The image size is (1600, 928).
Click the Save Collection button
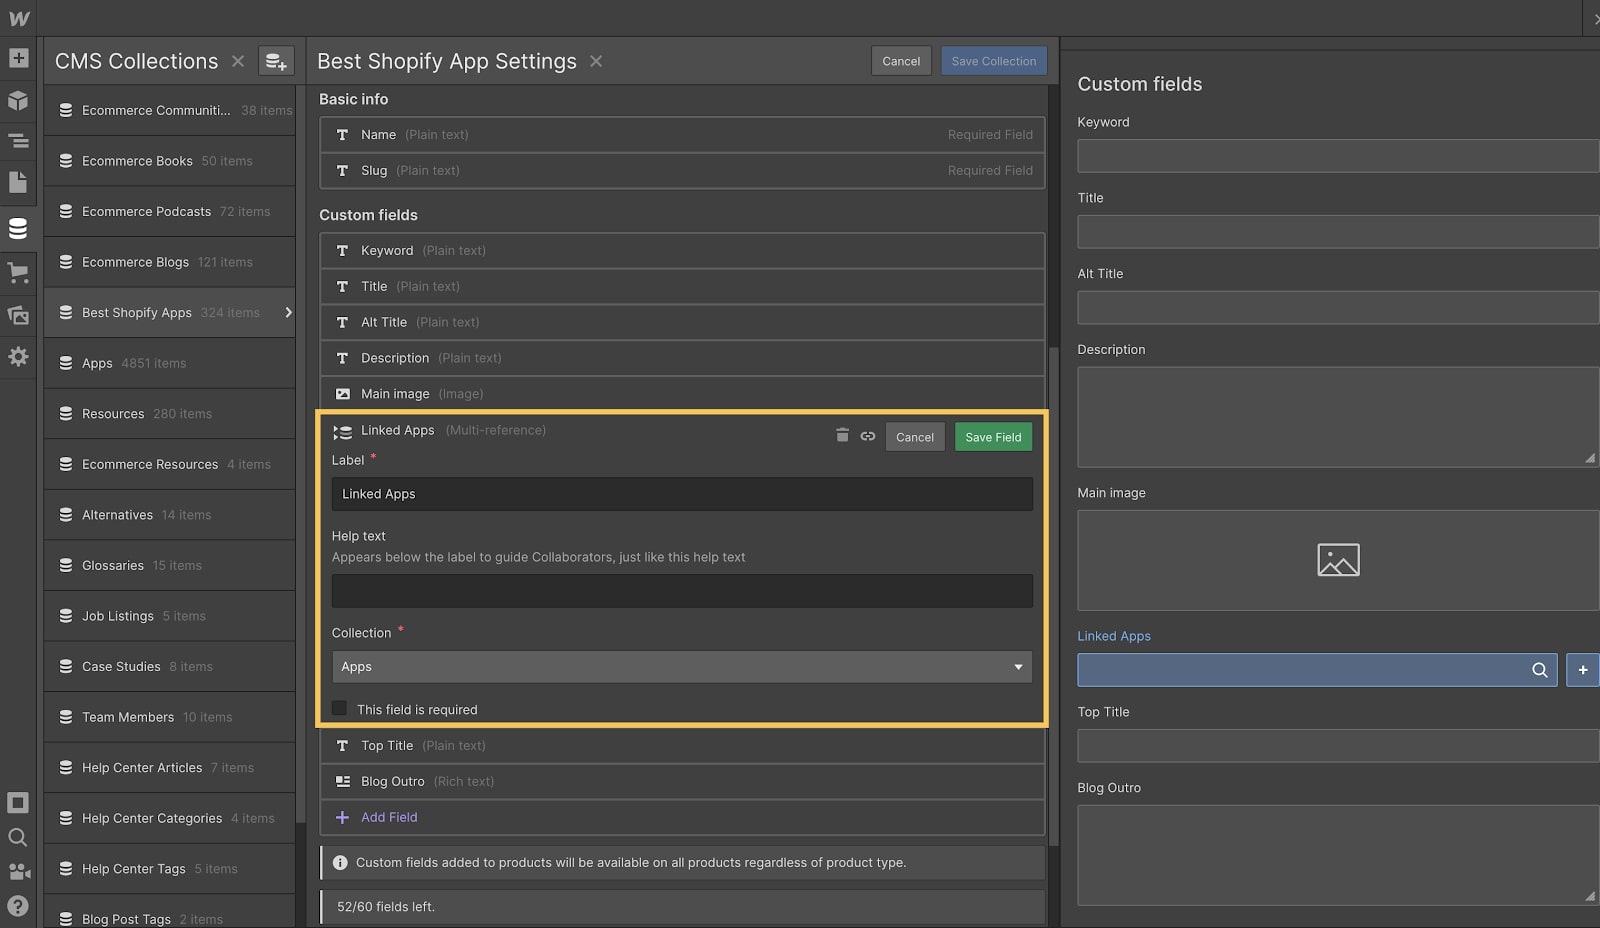tap(994, 61)
